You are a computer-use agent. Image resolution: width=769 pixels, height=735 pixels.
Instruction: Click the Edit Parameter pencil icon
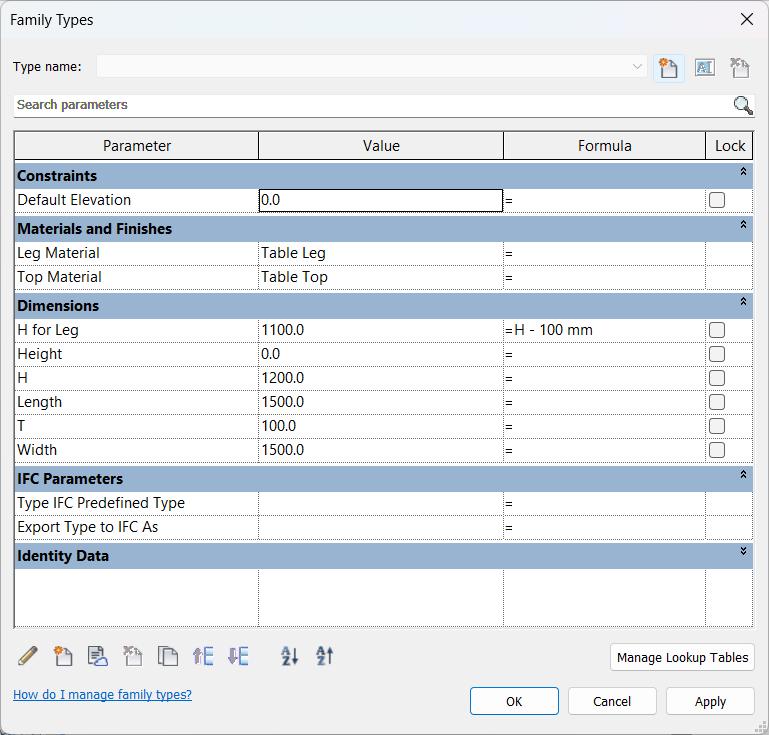click(28, 656)
